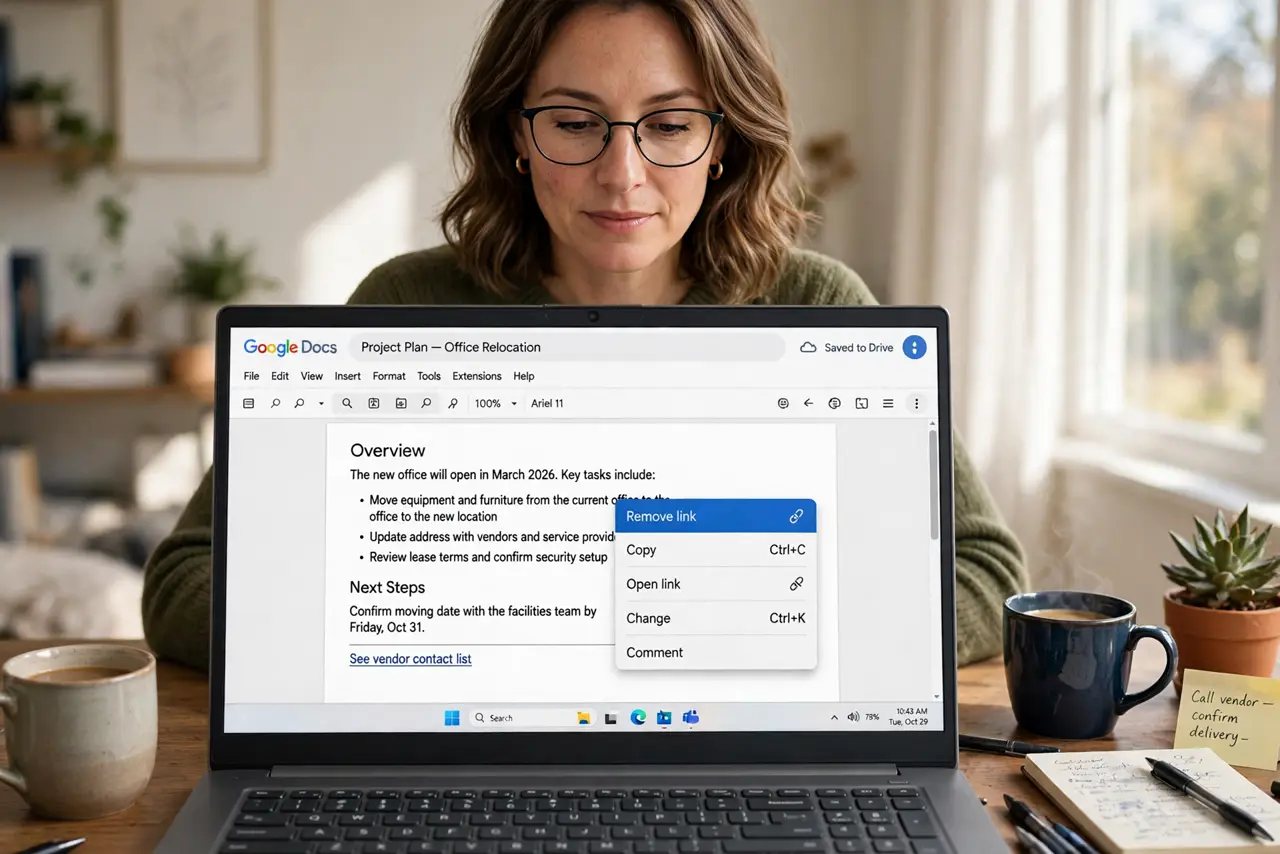Show hidden tray icons chevron
This screenshot has width=1280, height=854.
[834, 717]
